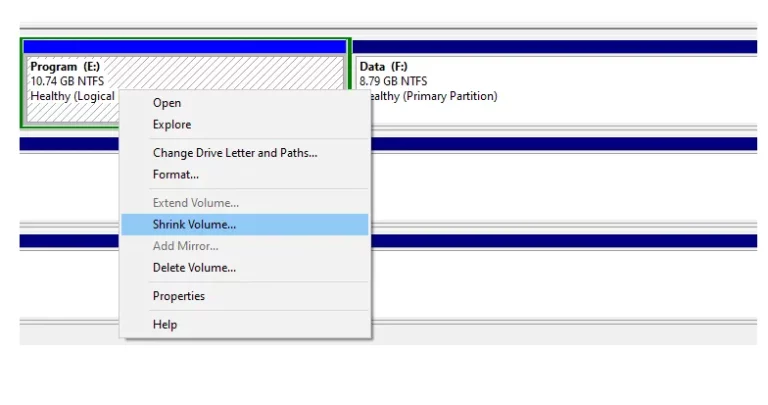Click Help in the context menu

[244, 324]
